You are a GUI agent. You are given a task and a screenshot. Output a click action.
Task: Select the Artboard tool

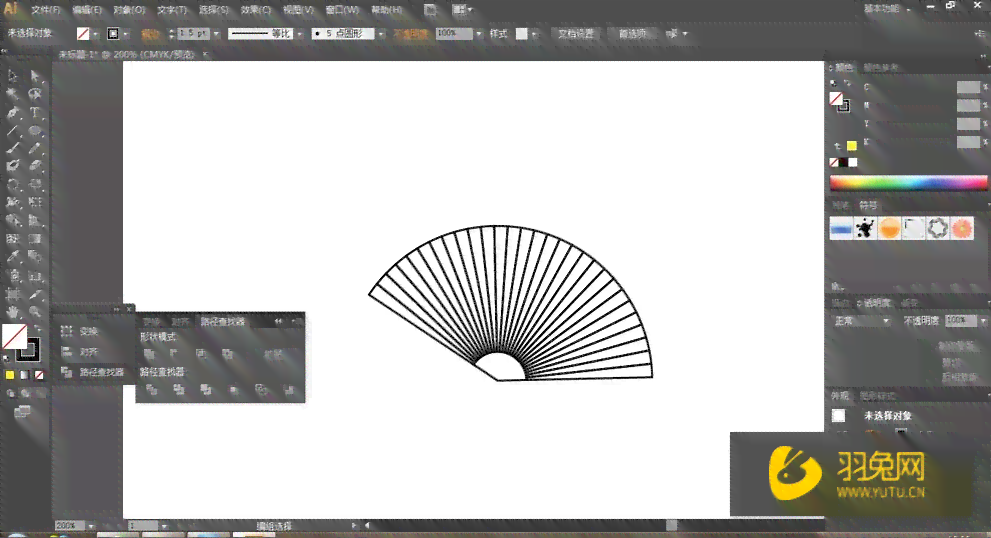[13, 294]
